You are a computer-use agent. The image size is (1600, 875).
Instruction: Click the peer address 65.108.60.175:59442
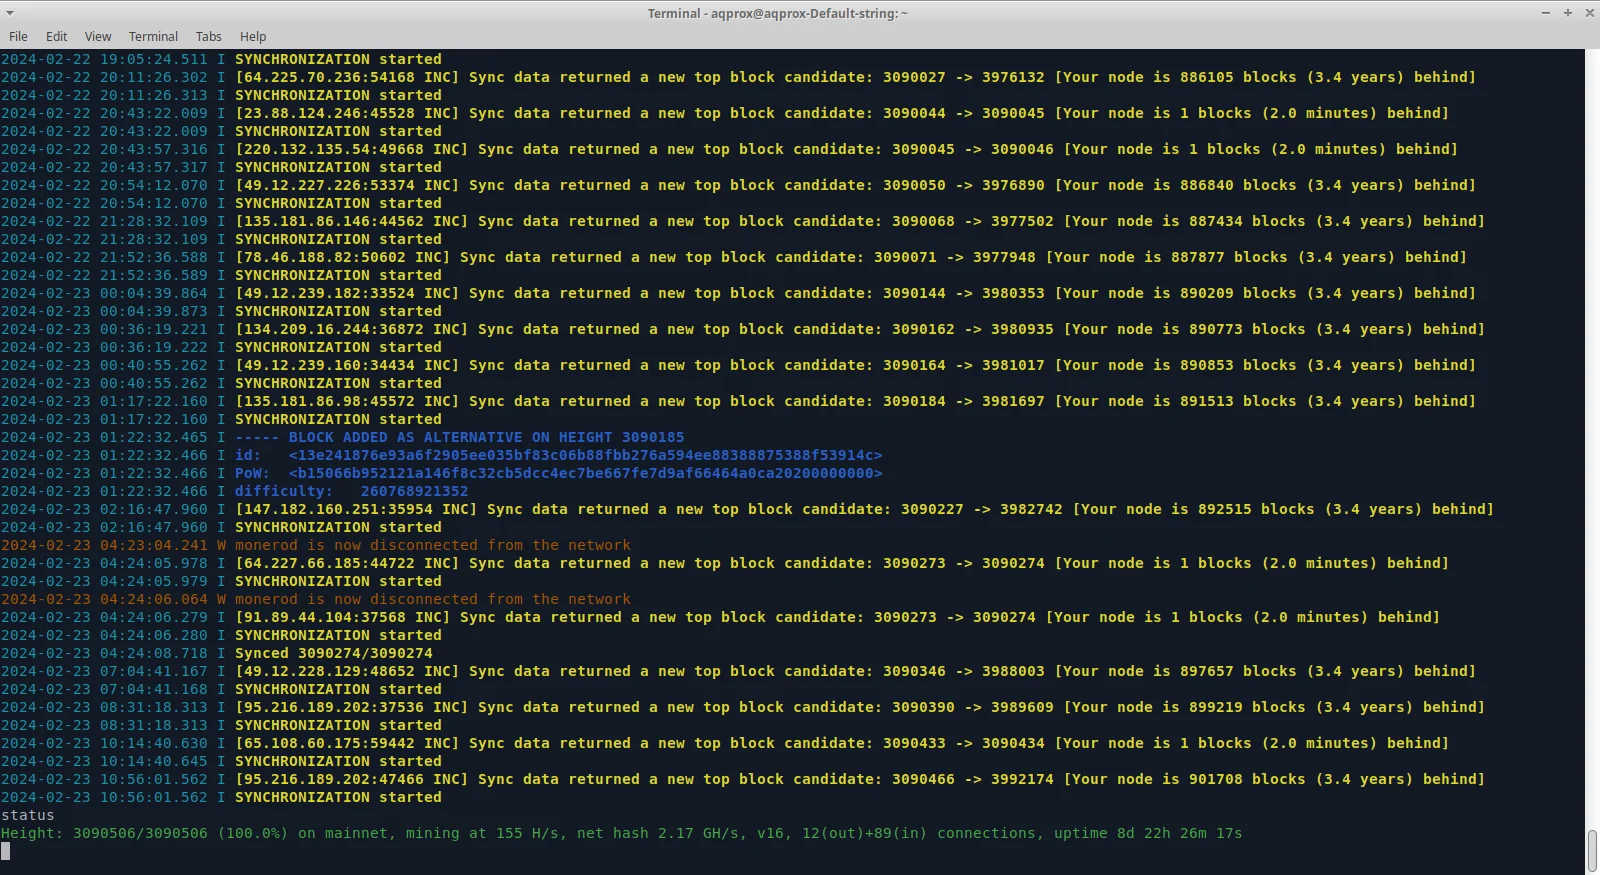[329, 743]
